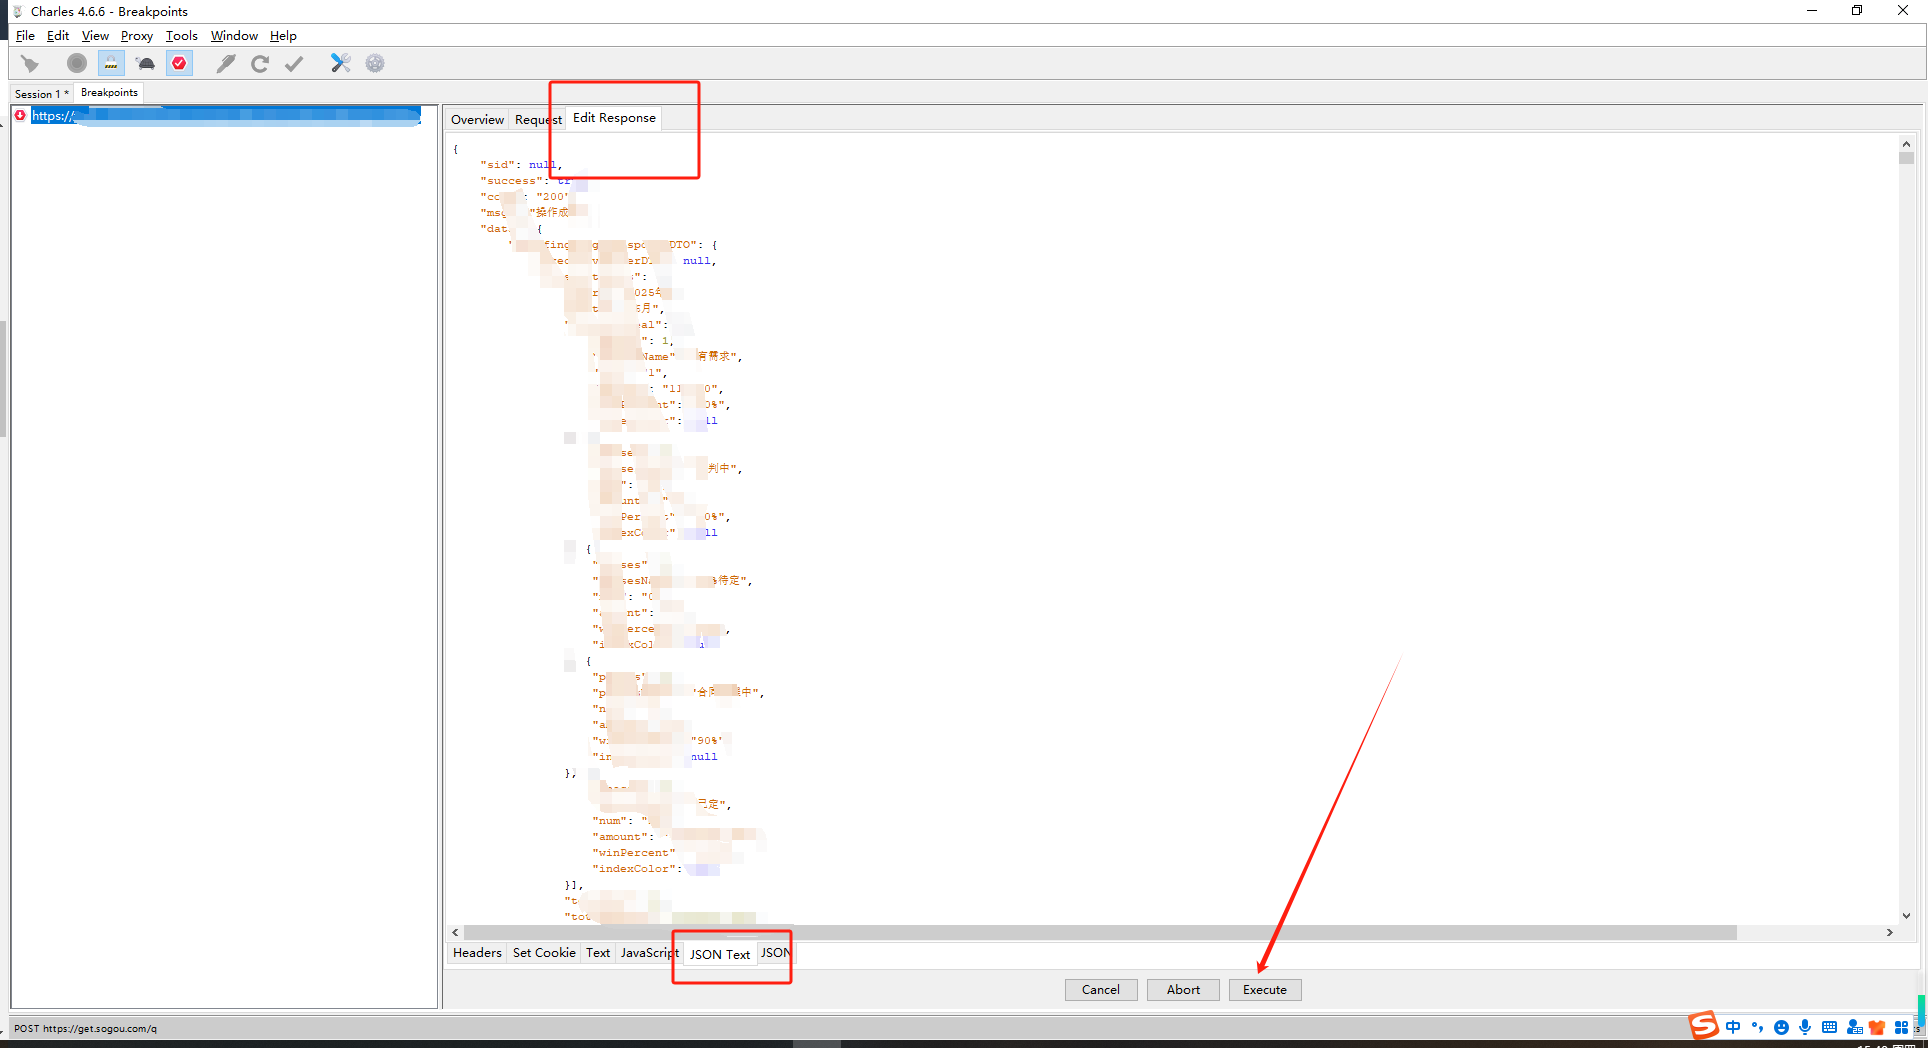The height and width of the screenshot is (1048, 1928).
Task: Select the Breakpoints tab
Action: point(109,93)
